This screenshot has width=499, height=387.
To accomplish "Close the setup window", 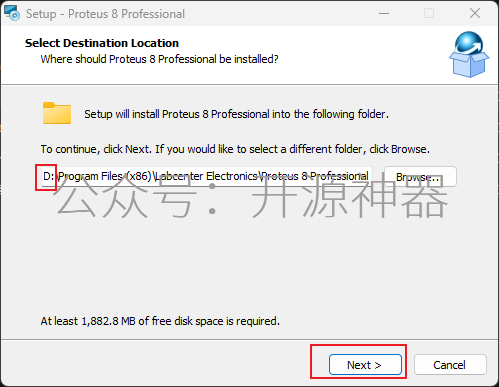I will click(x=475, y=13).
